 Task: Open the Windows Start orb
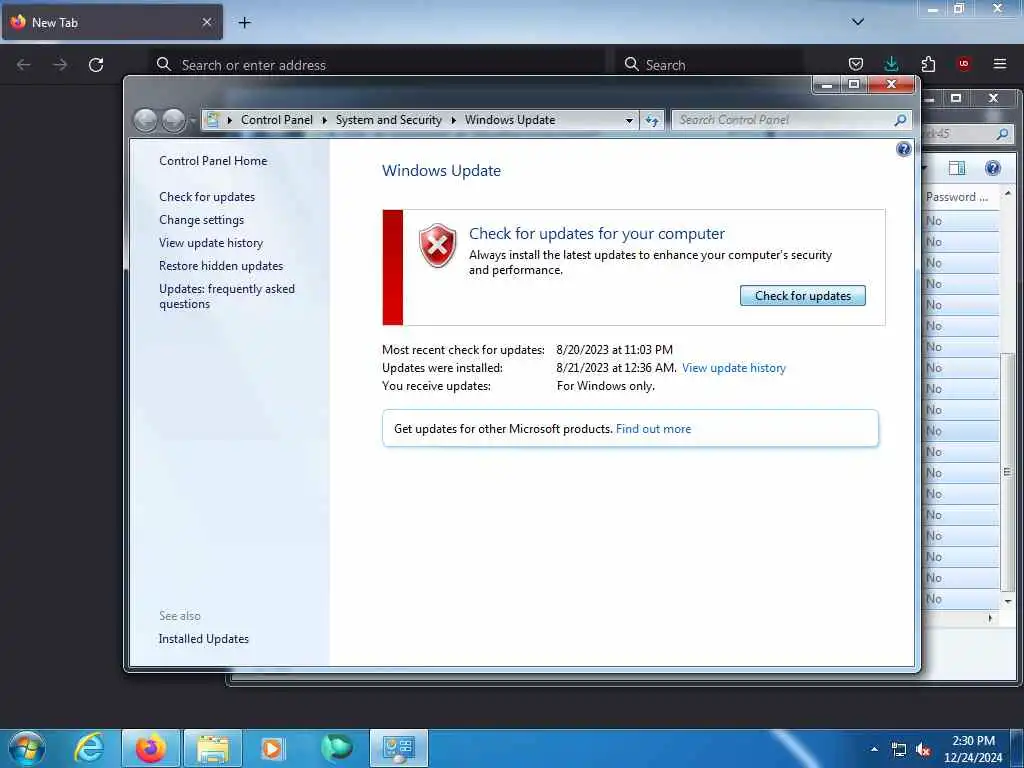point(27,748)
